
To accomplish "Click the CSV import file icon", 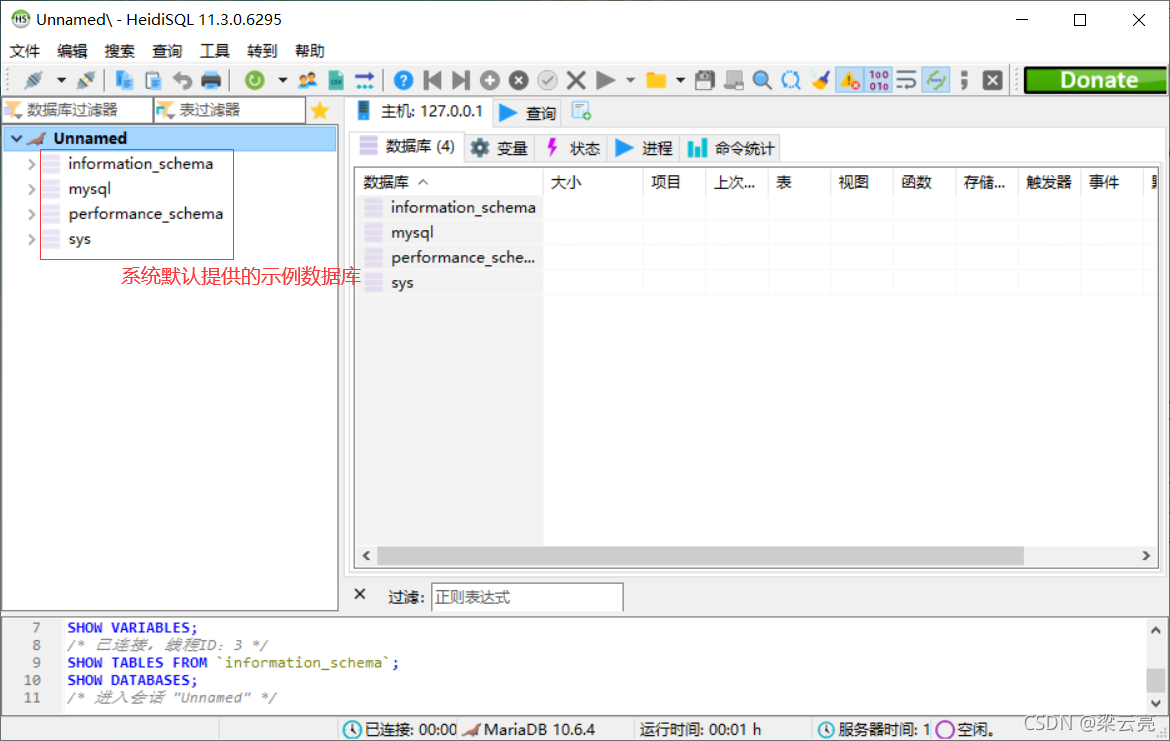I will [x=336, y=80].
